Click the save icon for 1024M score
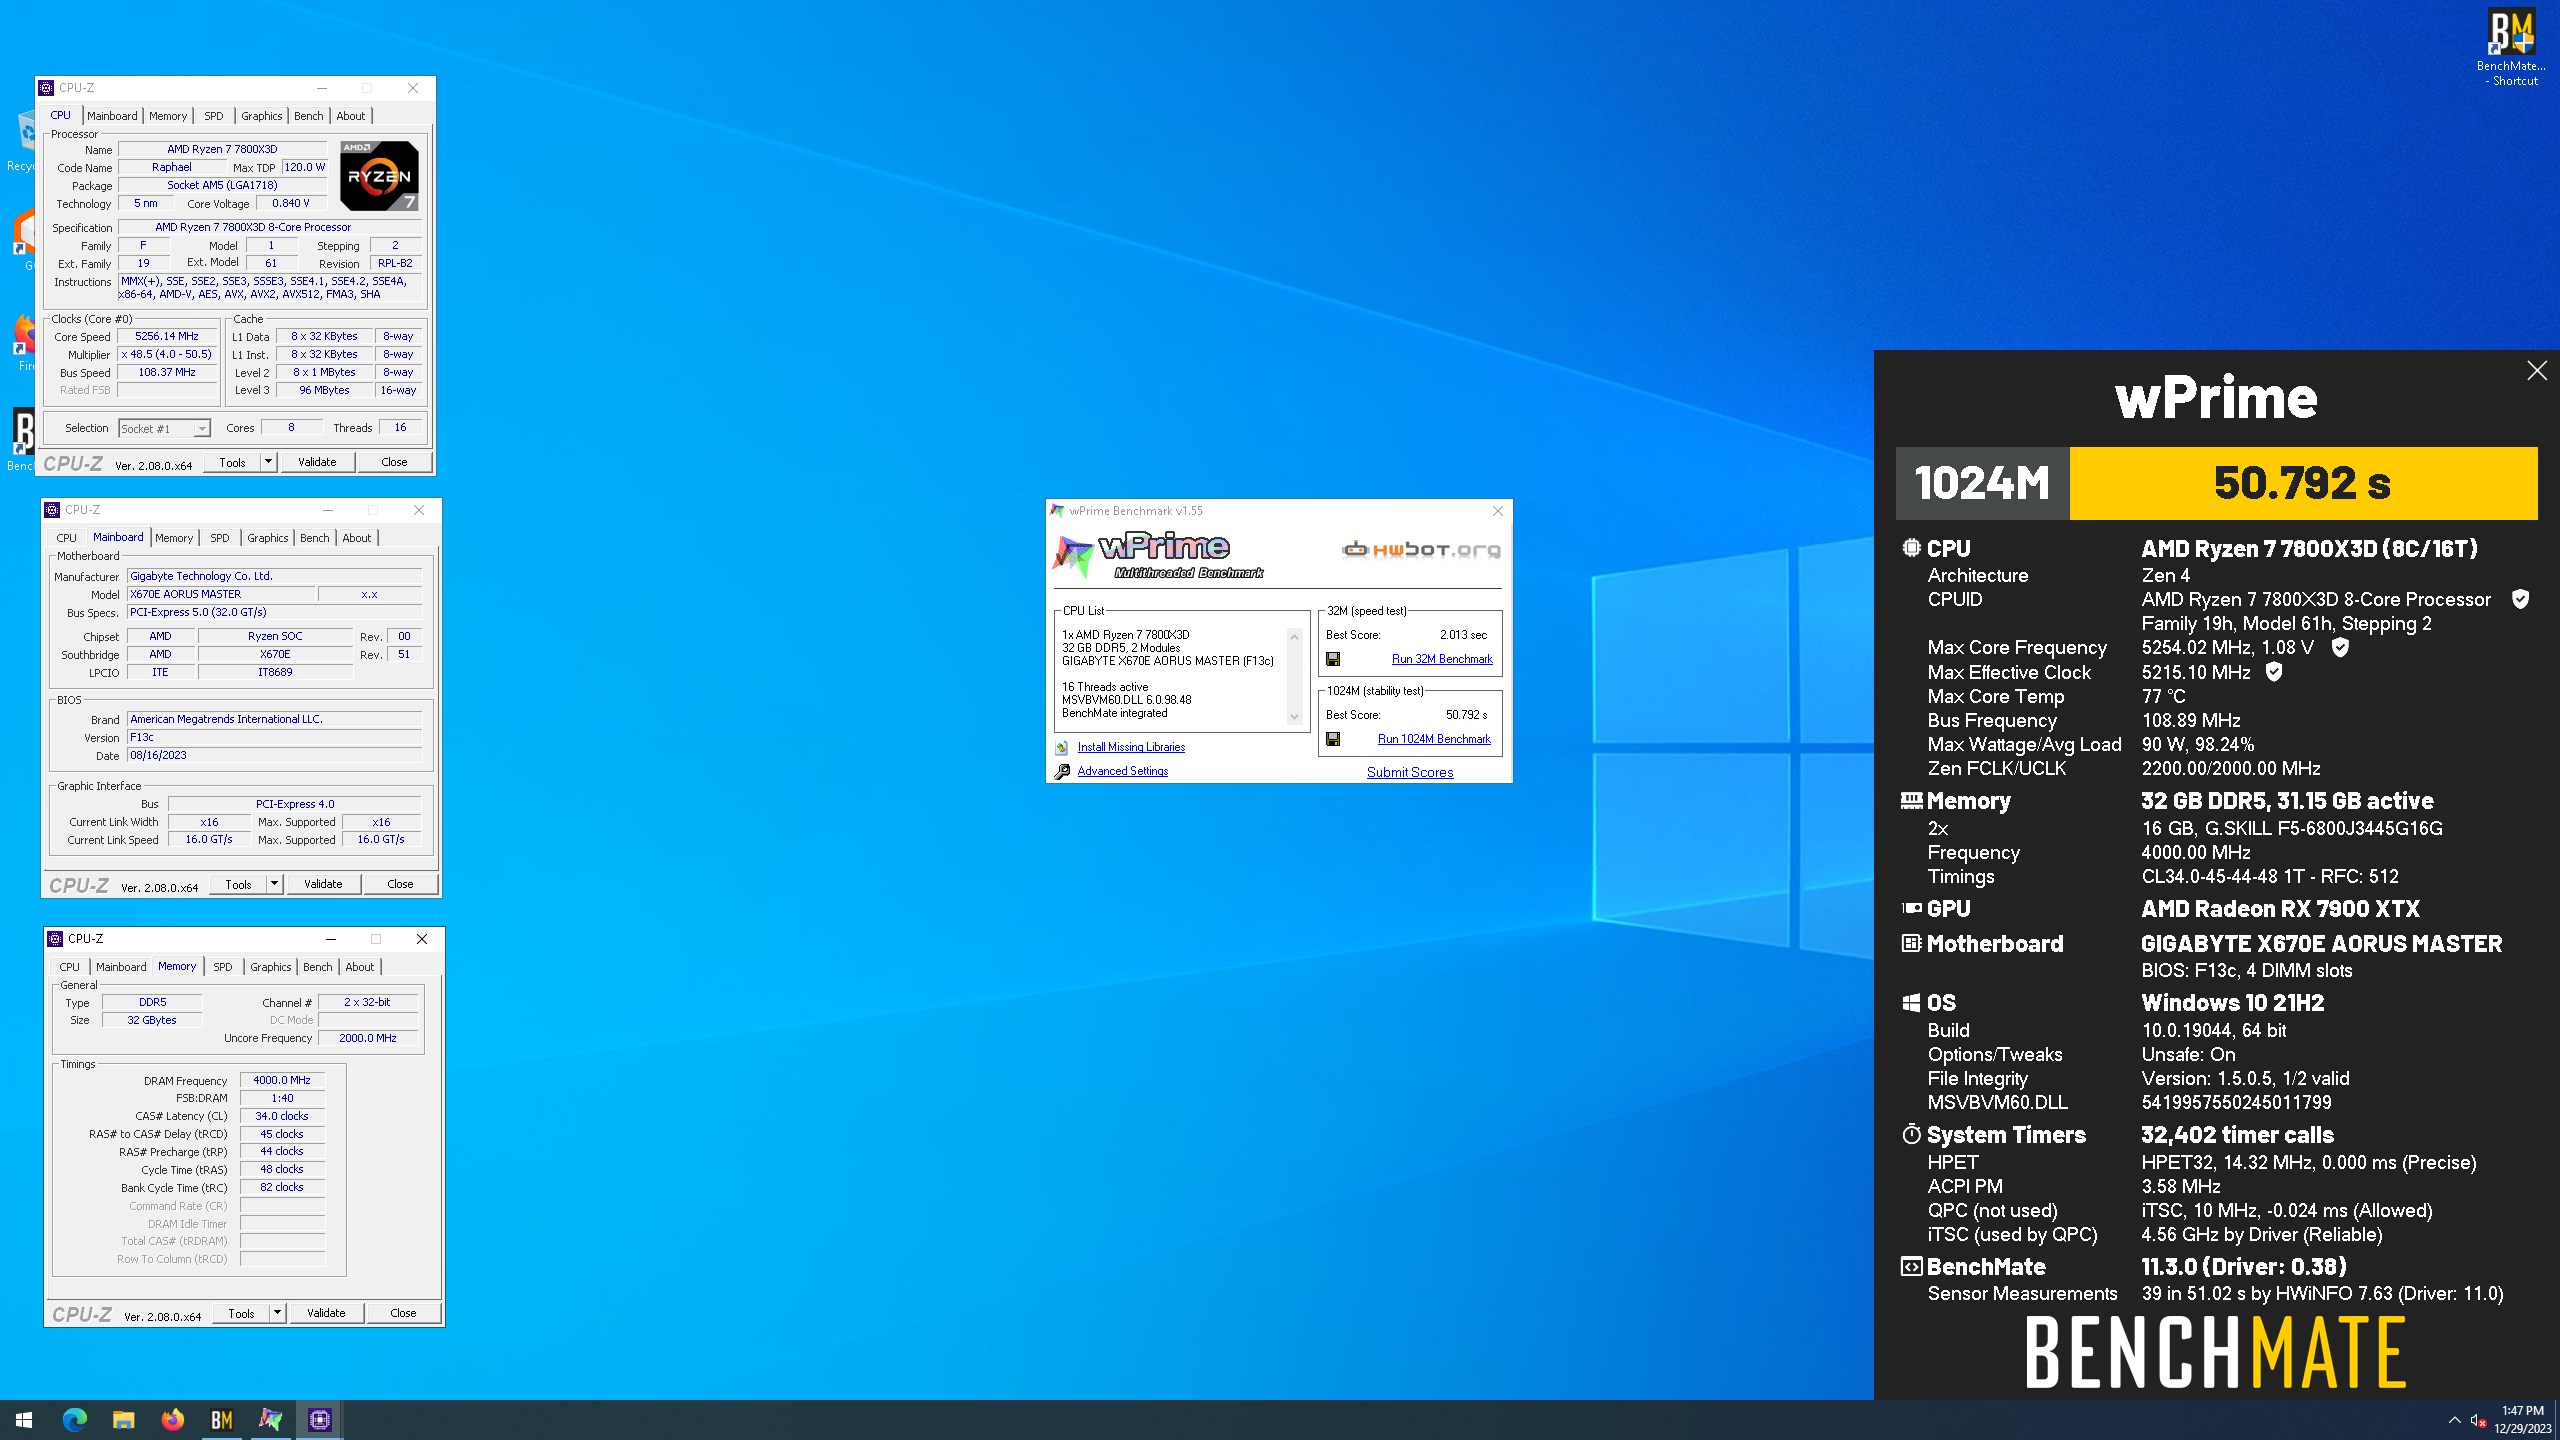Screen dimensions: 2560x1440 (x=1333, y=739)
